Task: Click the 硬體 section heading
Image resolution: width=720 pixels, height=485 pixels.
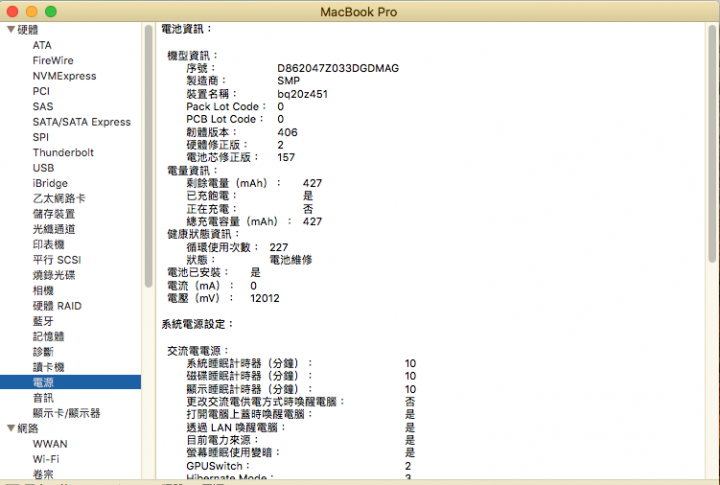Action: (28, 29)
